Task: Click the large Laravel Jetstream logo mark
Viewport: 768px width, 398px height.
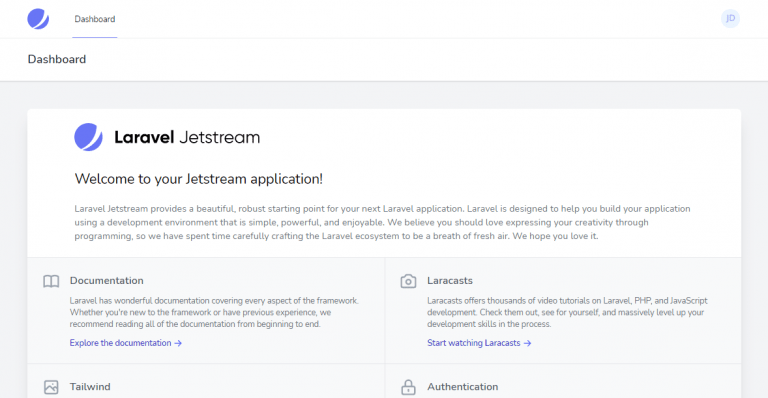Action: pyautogui.click(x=89, y=137)
